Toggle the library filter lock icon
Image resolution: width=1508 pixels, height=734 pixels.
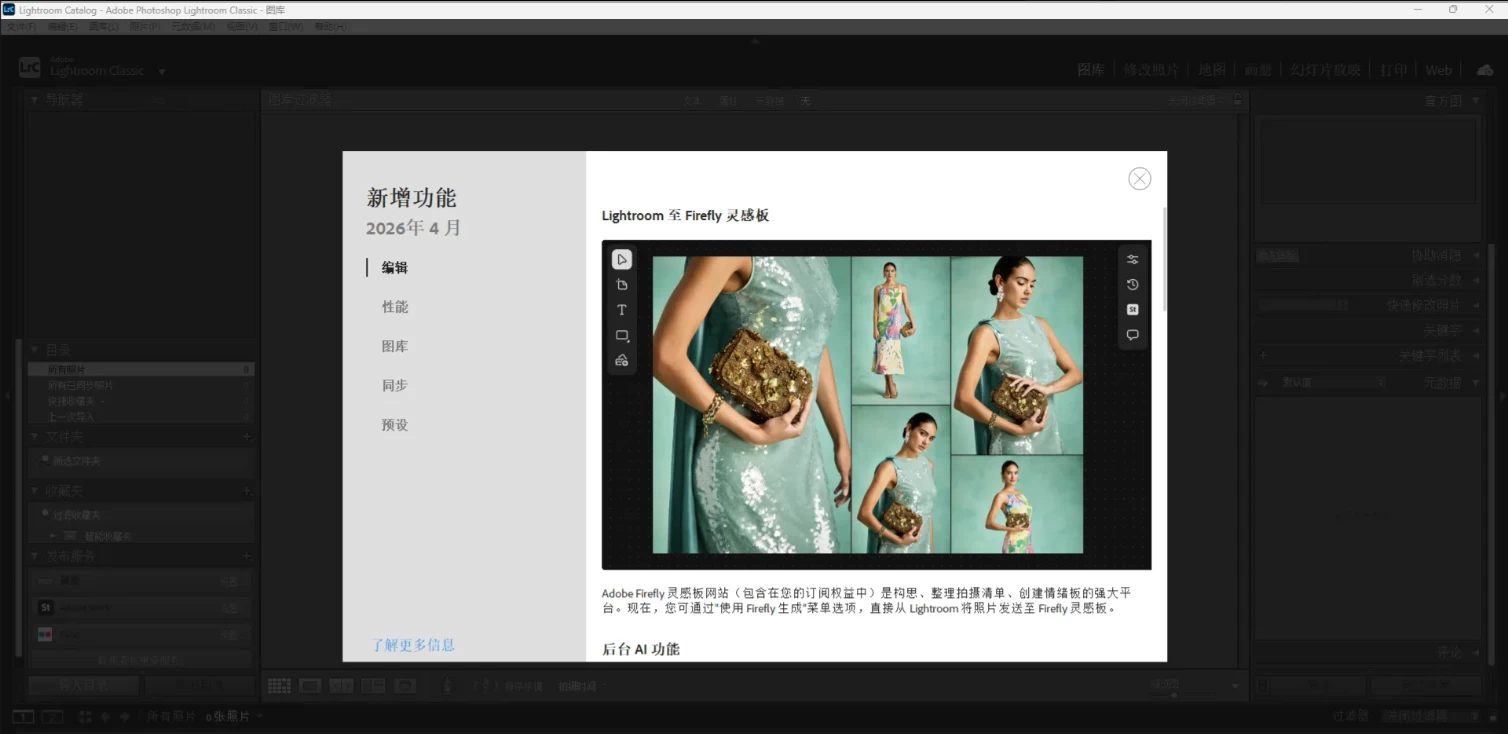(x=1238, y=100)
